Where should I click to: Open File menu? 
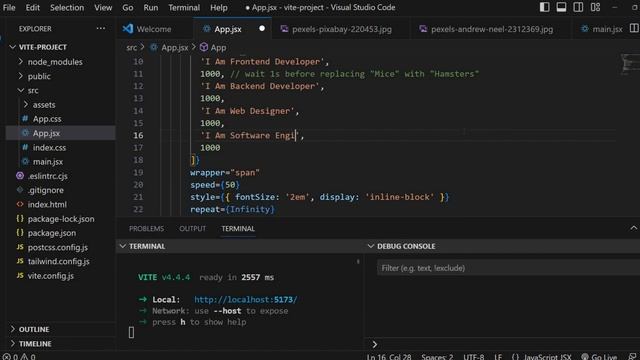[9, 7]
